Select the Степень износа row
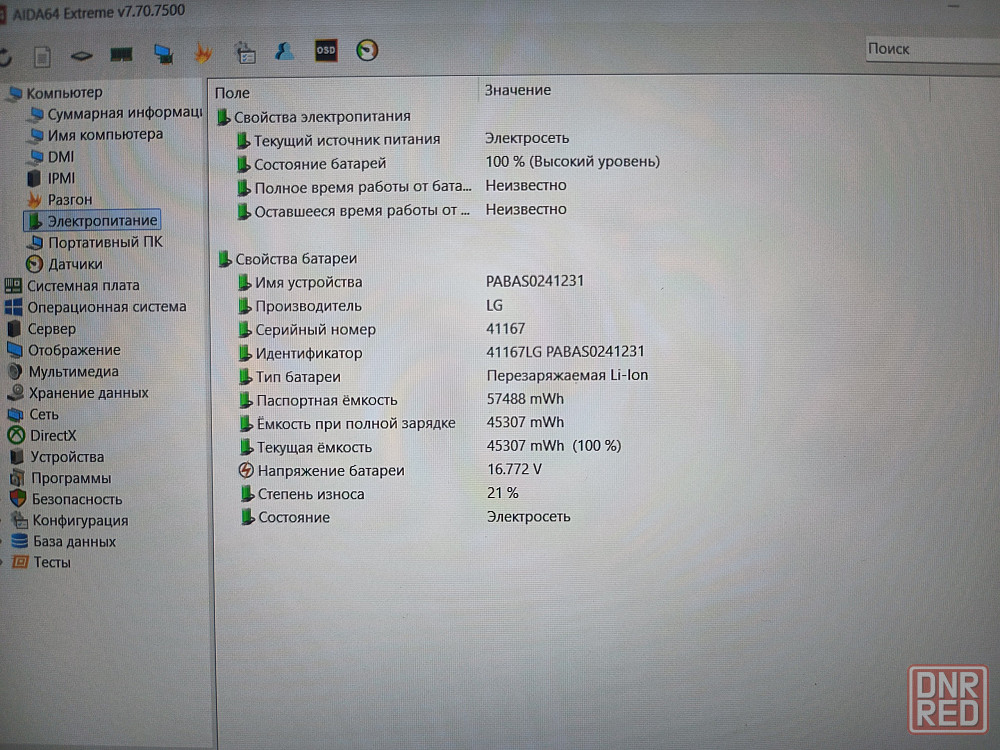 tap(310, 494)
